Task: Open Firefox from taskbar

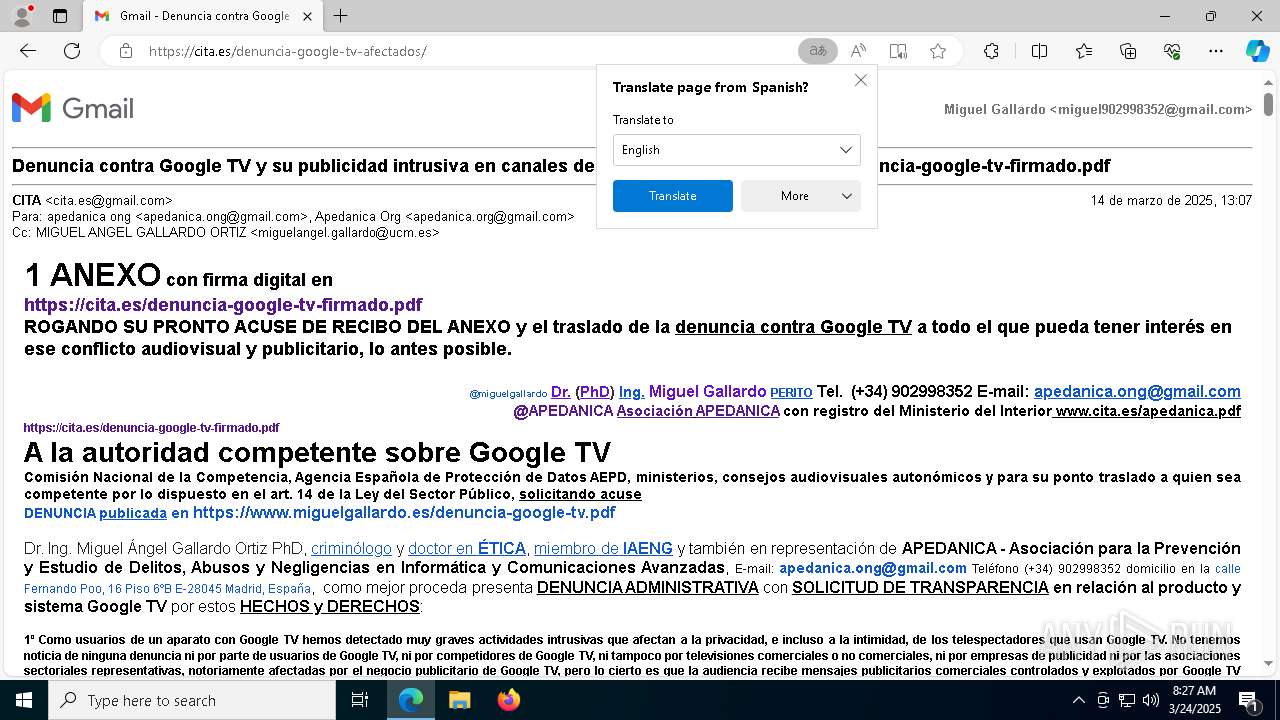Action: click(x=508, y=700)
